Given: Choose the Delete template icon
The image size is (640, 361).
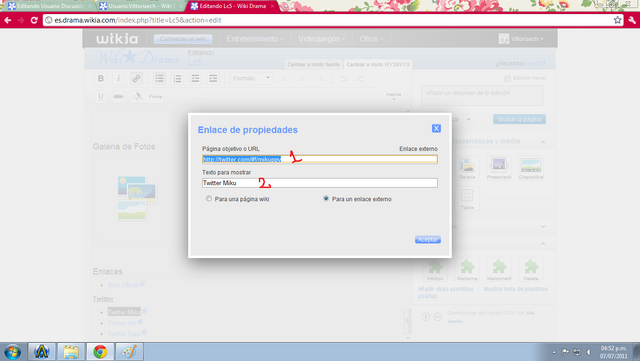Looking at the screenshot, I should [531, 270].
